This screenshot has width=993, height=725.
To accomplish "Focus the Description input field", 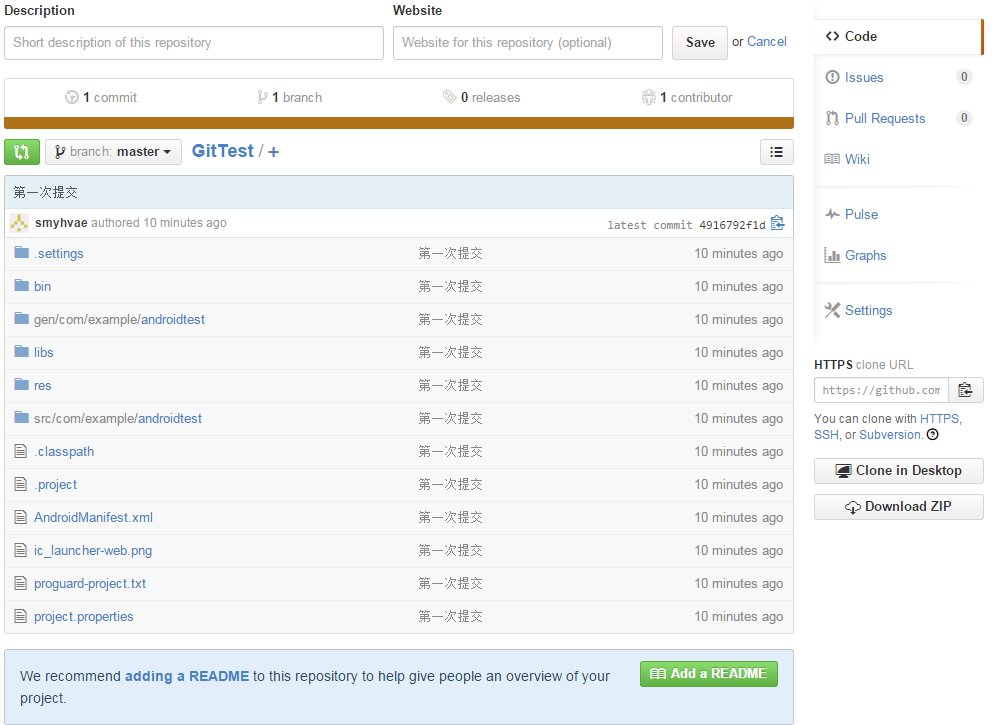I will (194, 43).
